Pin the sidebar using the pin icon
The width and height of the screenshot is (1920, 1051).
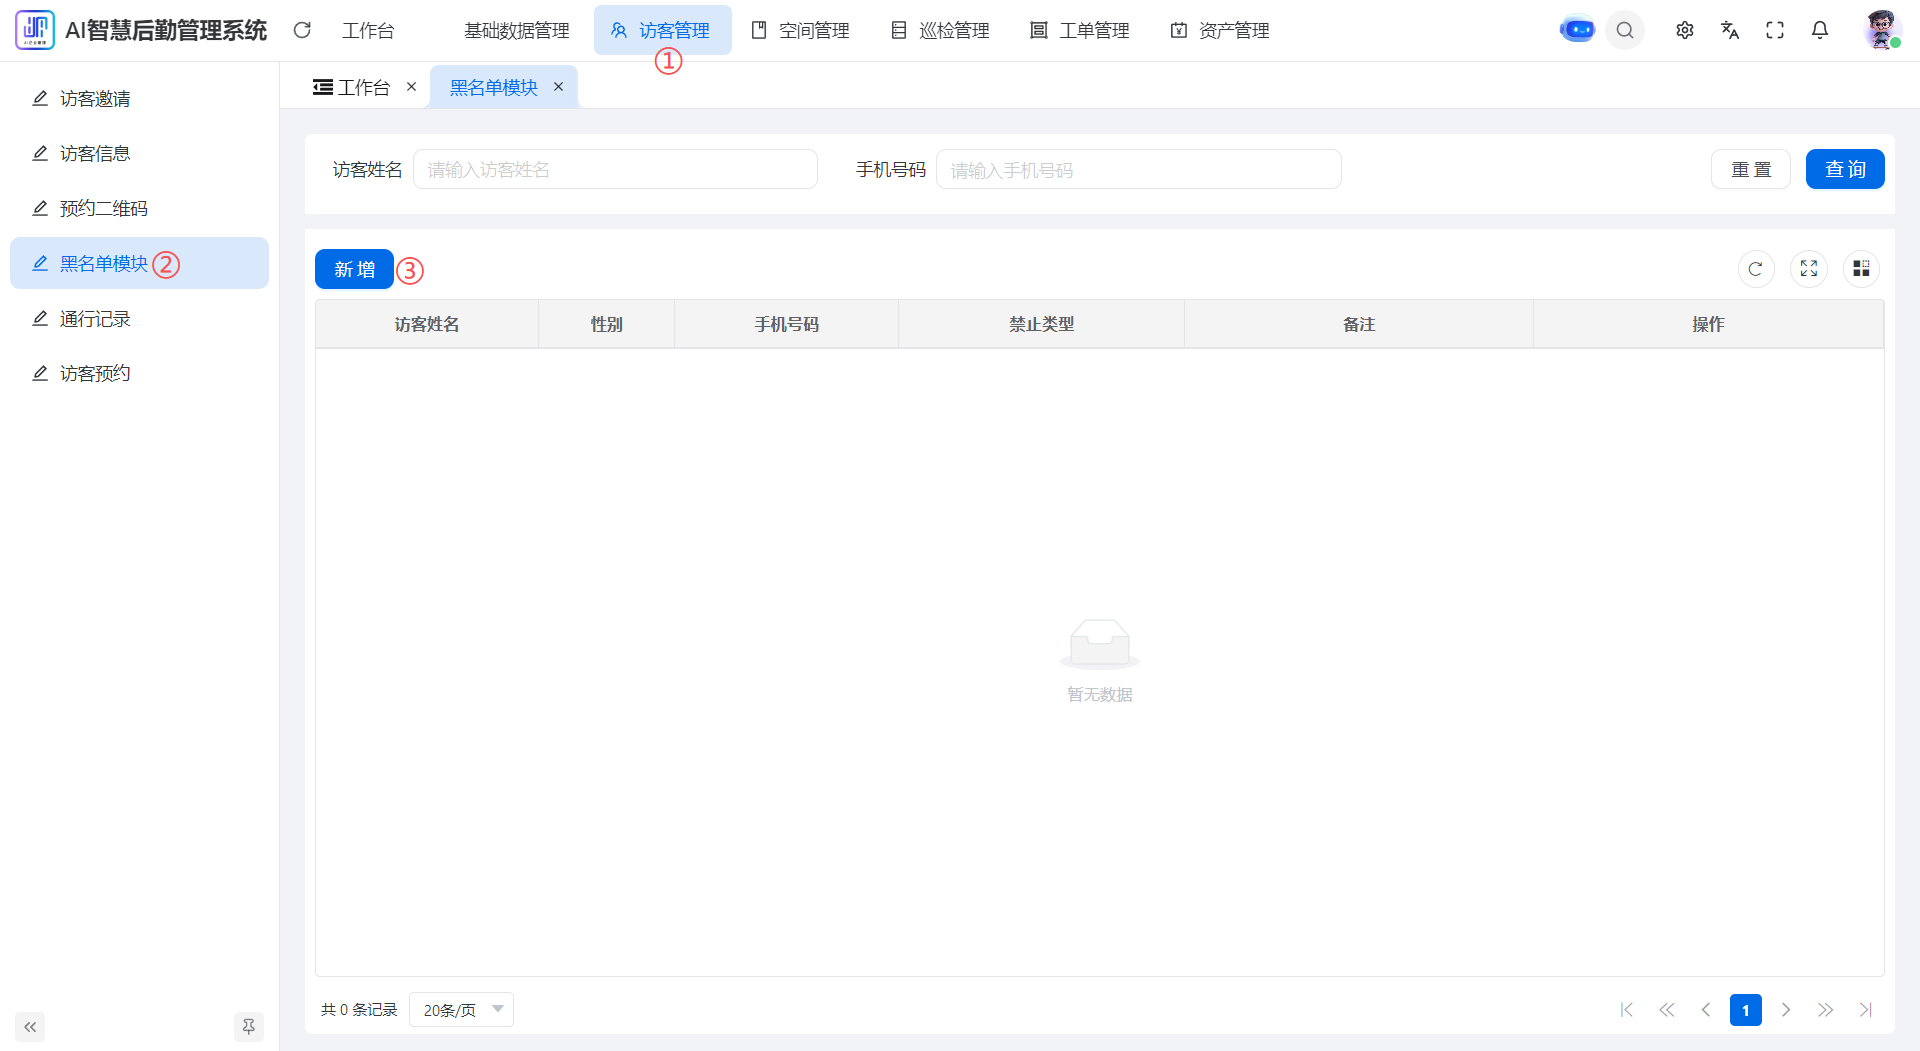249,1027
